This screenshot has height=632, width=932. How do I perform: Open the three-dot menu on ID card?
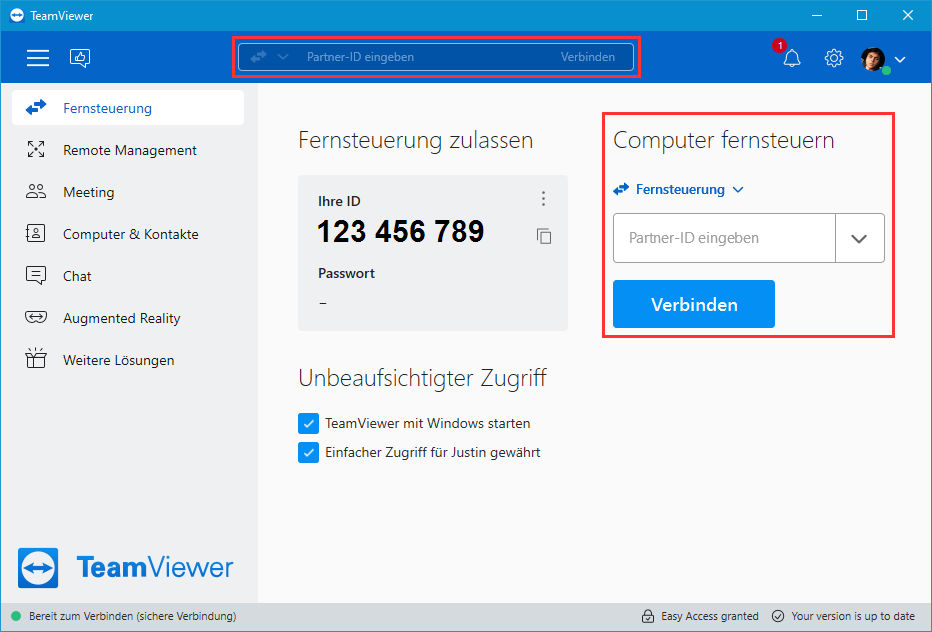tap(543, 199)
